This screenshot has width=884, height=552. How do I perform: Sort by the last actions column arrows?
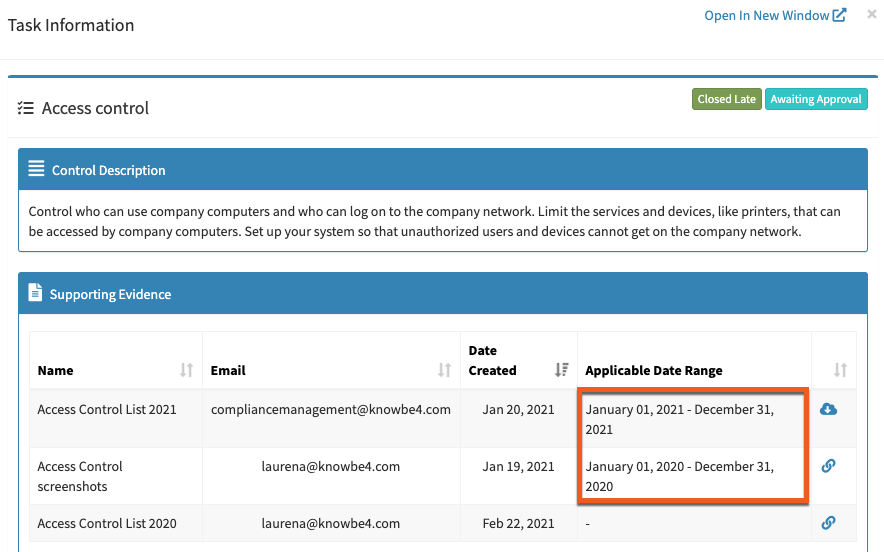(x=840, y=370)
